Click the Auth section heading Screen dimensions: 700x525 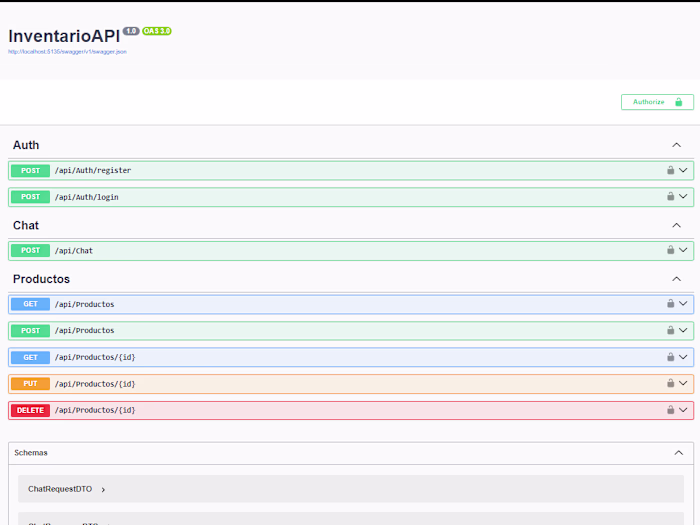26,145
